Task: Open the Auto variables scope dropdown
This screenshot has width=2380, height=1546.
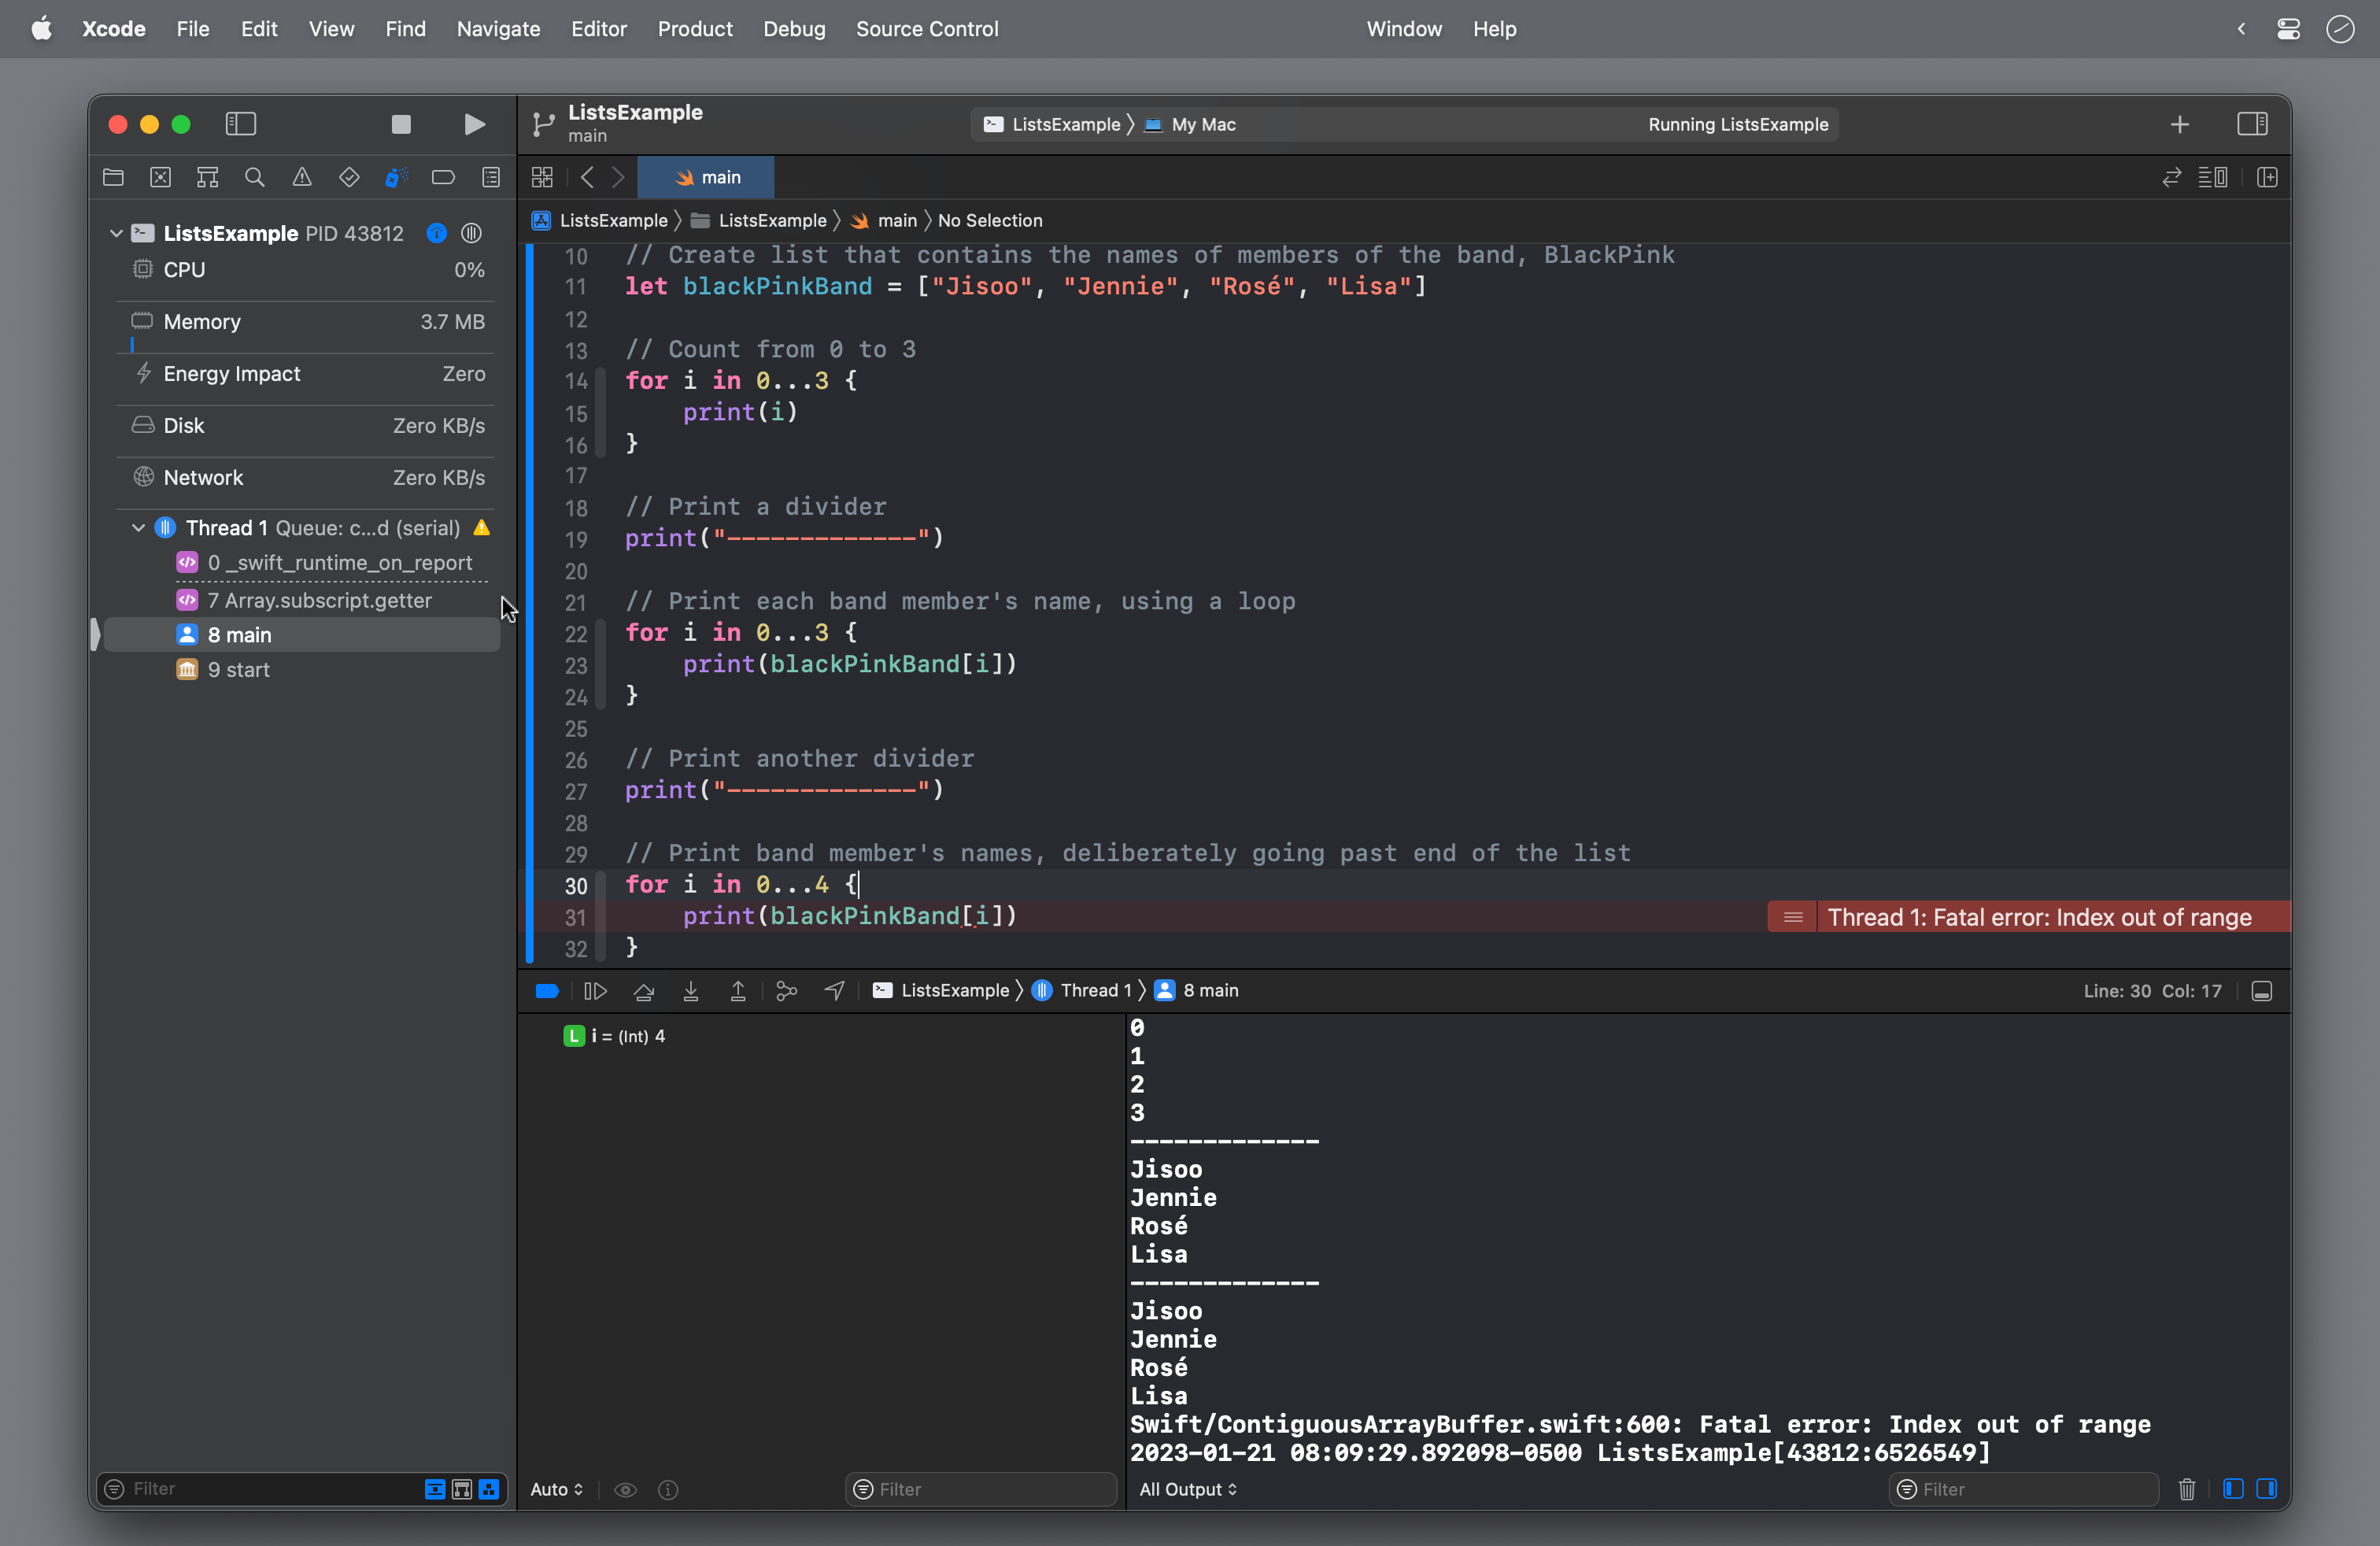Action: pyautogui.click(x=556, y=1489)
